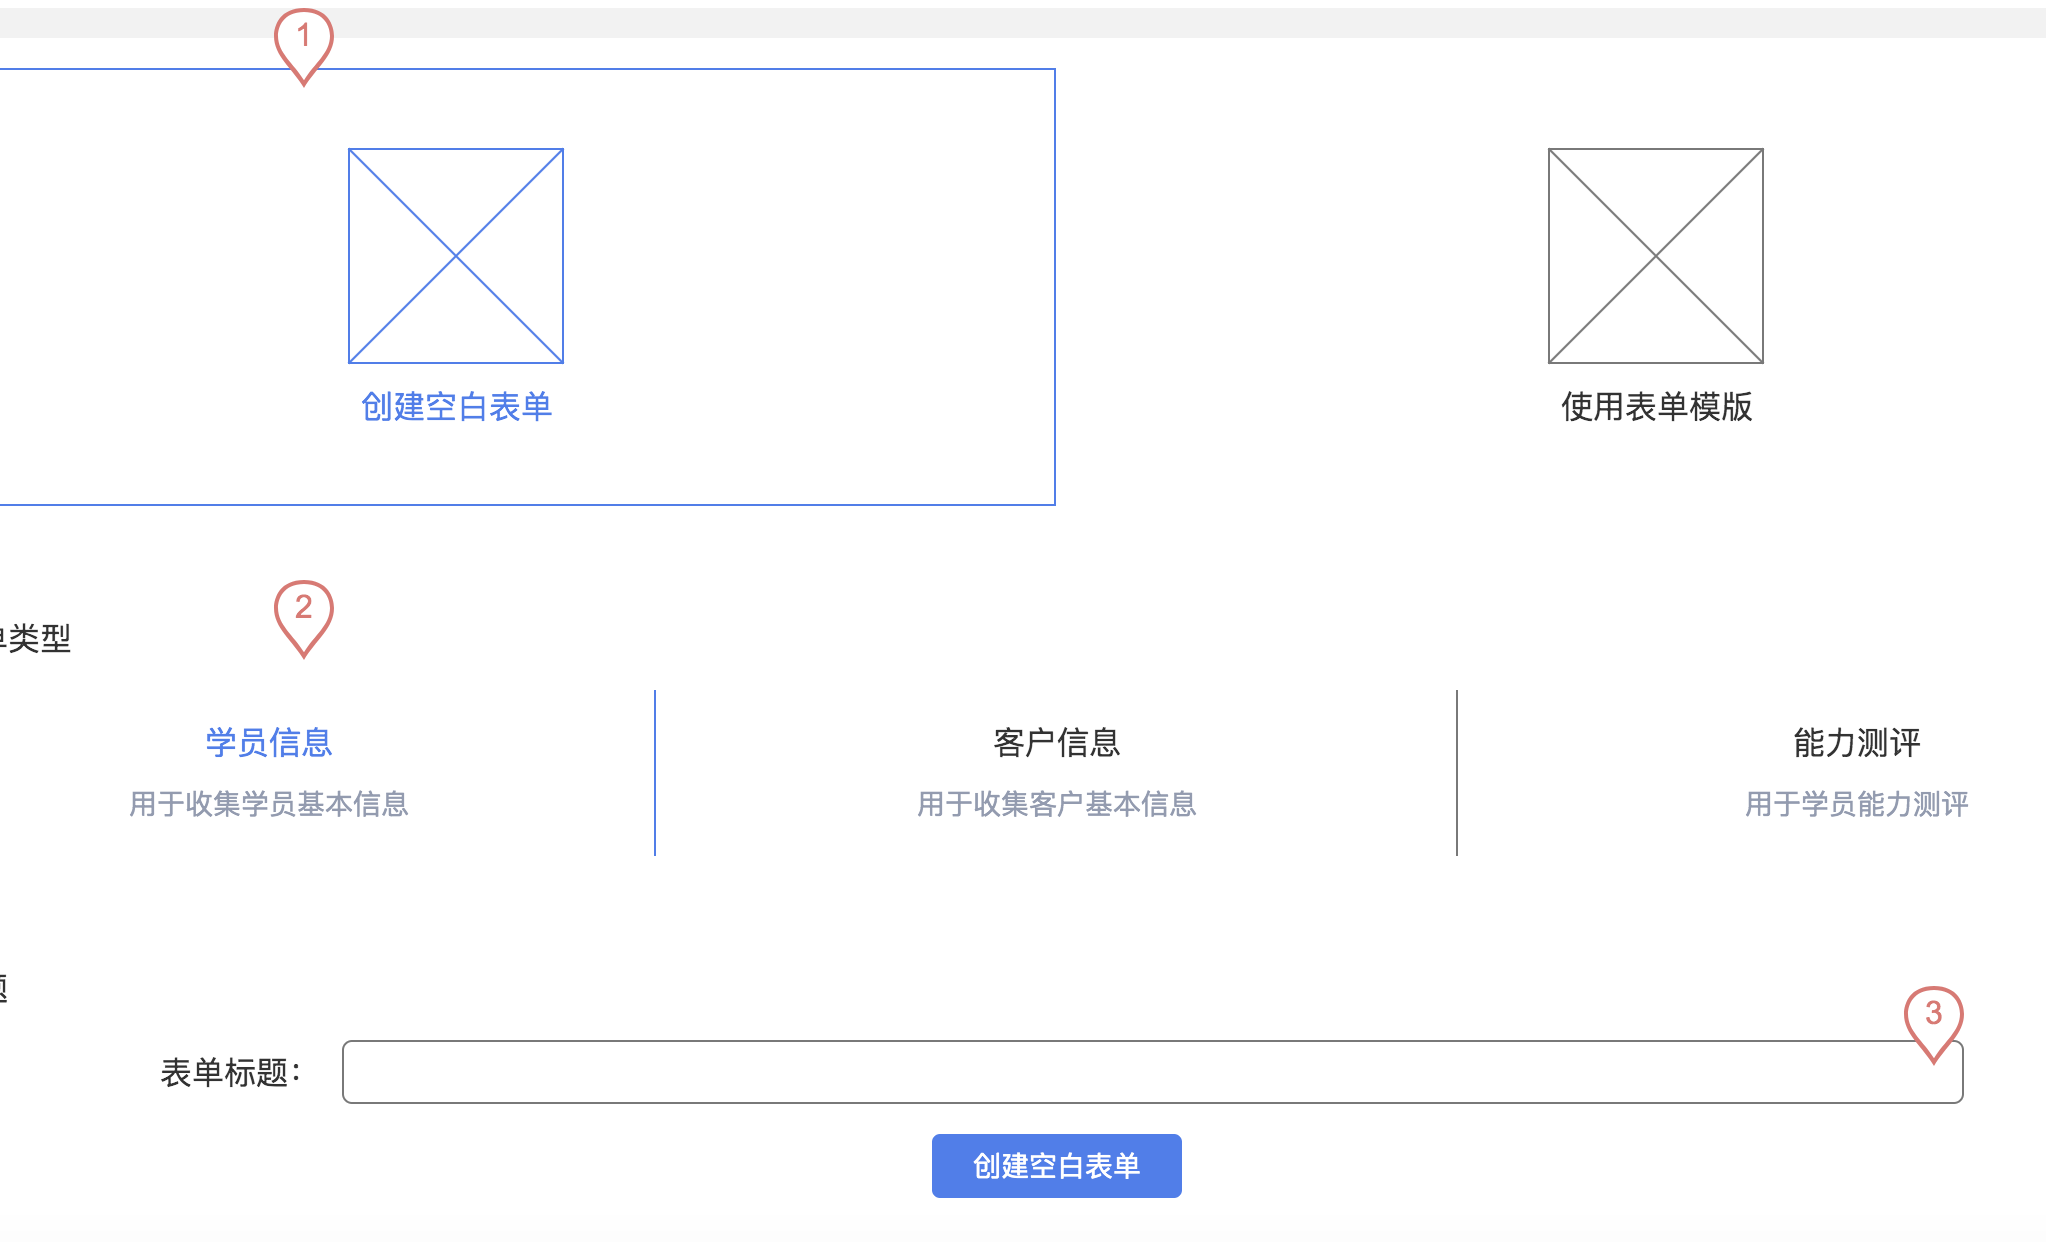Select the 学员信息 form type

click(x=269, y=742)
